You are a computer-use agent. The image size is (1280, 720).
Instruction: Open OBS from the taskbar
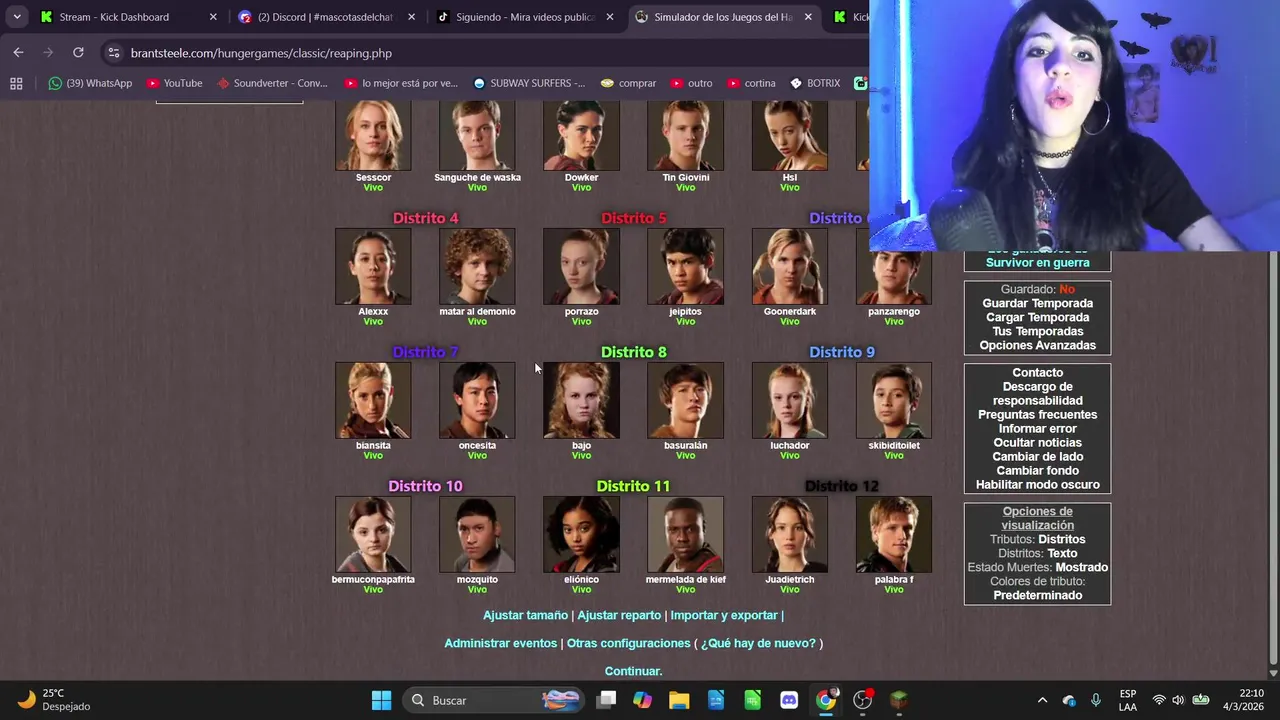[863, 700]
